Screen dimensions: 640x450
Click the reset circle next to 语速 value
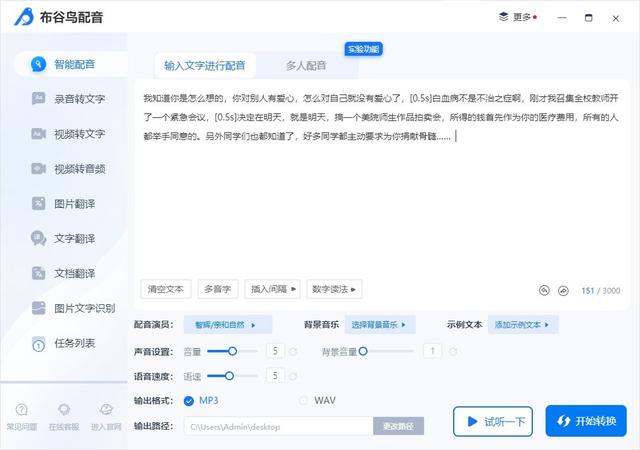click(293, 376)
